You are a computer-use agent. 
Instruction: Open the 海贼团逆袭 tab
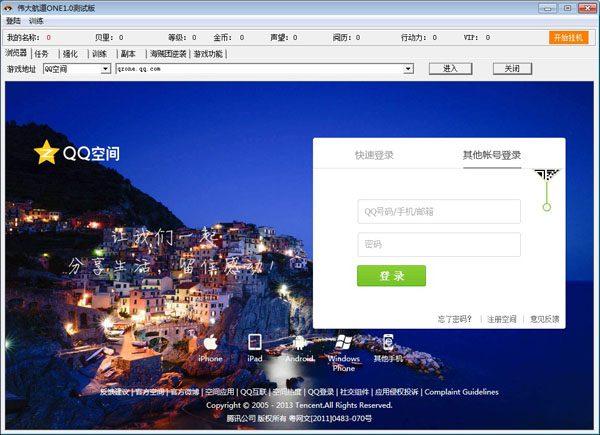coord(168,54)
